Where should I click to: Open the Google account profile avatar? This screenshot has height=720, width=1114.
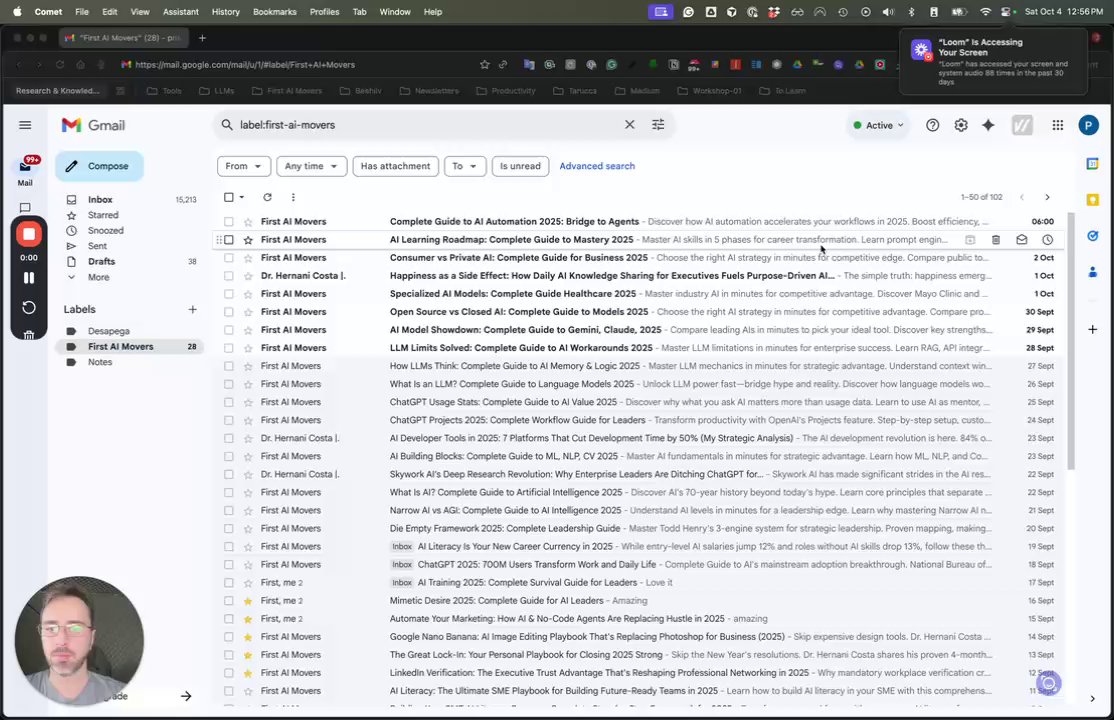click(1088, 125)
